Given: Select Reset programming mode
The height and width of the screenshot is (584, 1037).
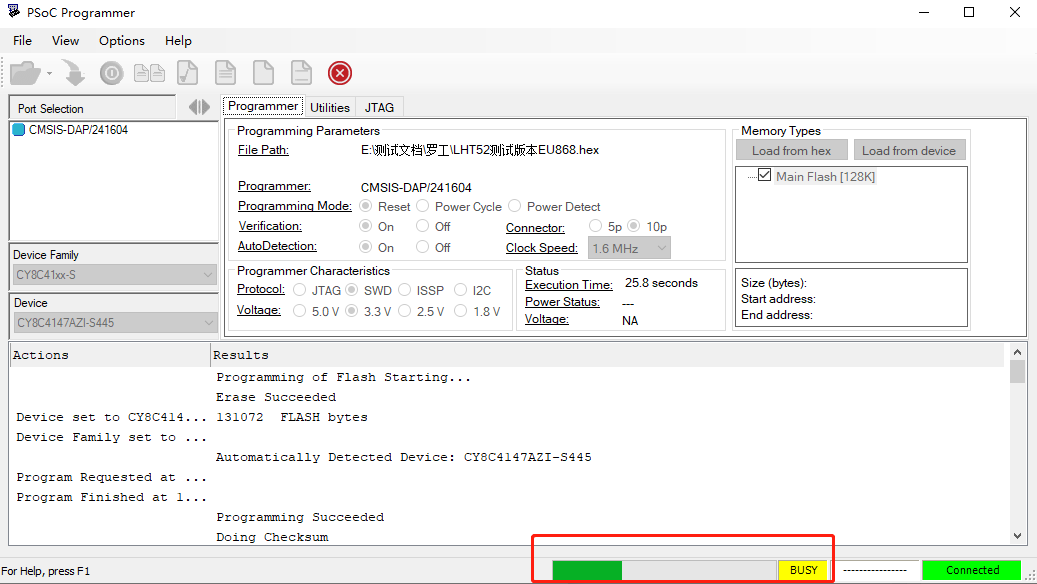Looking at the screenshot, I should click(365, 206).
